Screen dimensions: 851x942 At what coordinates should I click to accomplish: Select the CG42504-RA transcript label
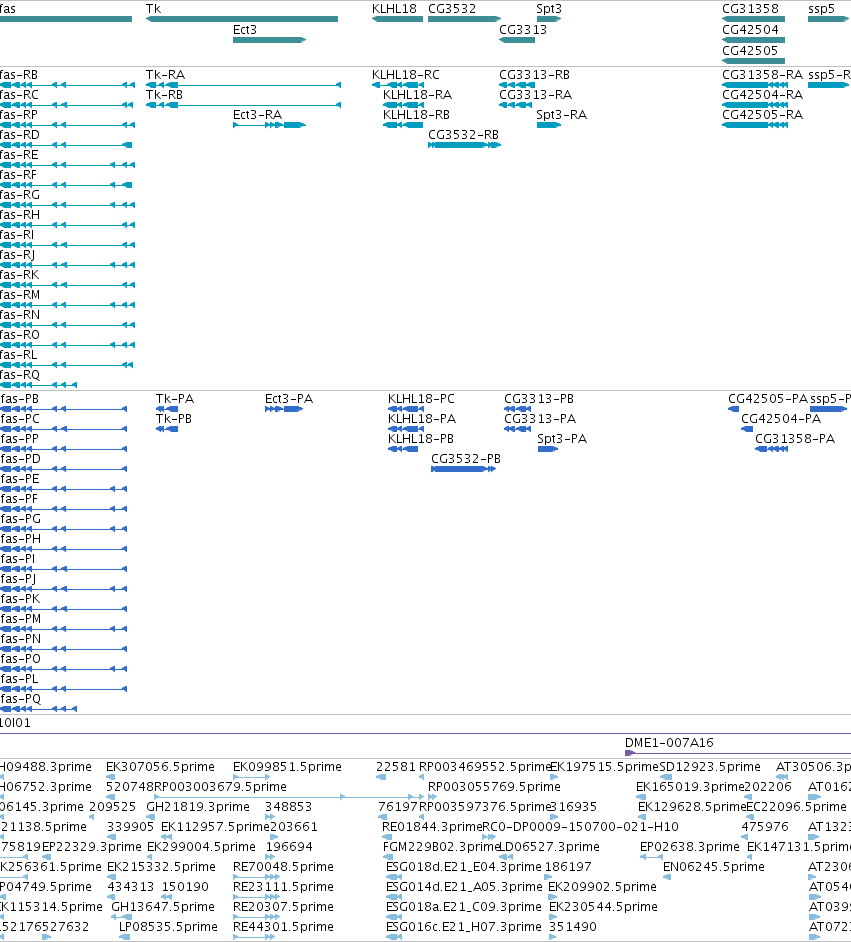point(763,95)
